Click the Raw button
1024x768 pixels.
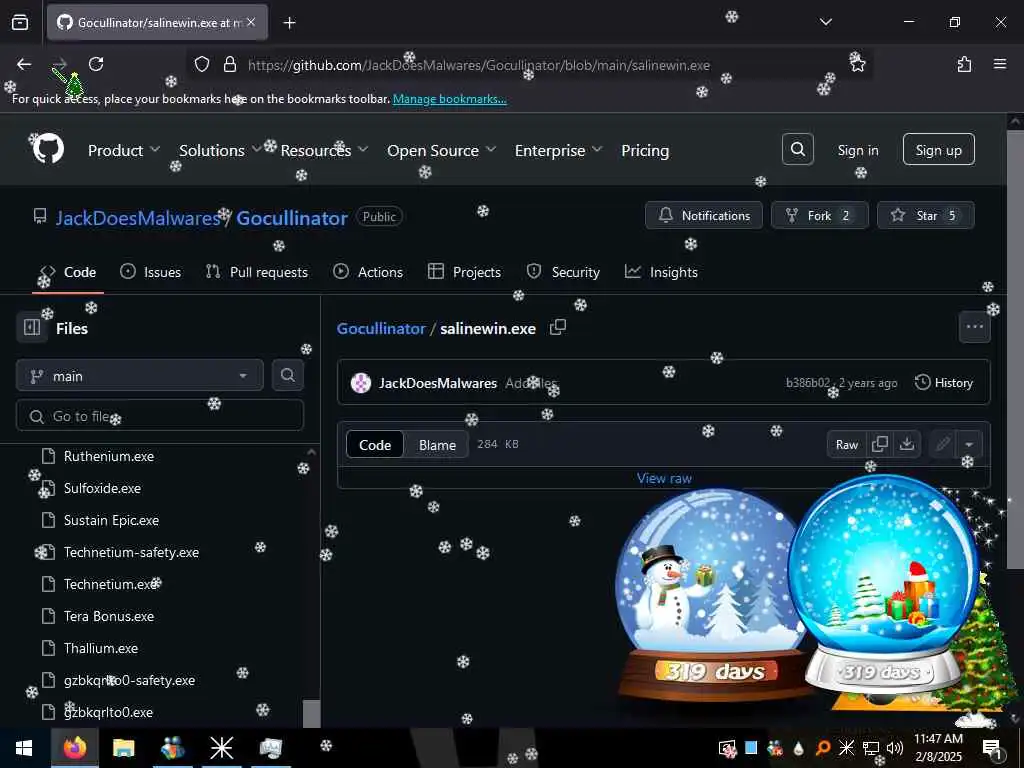(x=846, y=444)
